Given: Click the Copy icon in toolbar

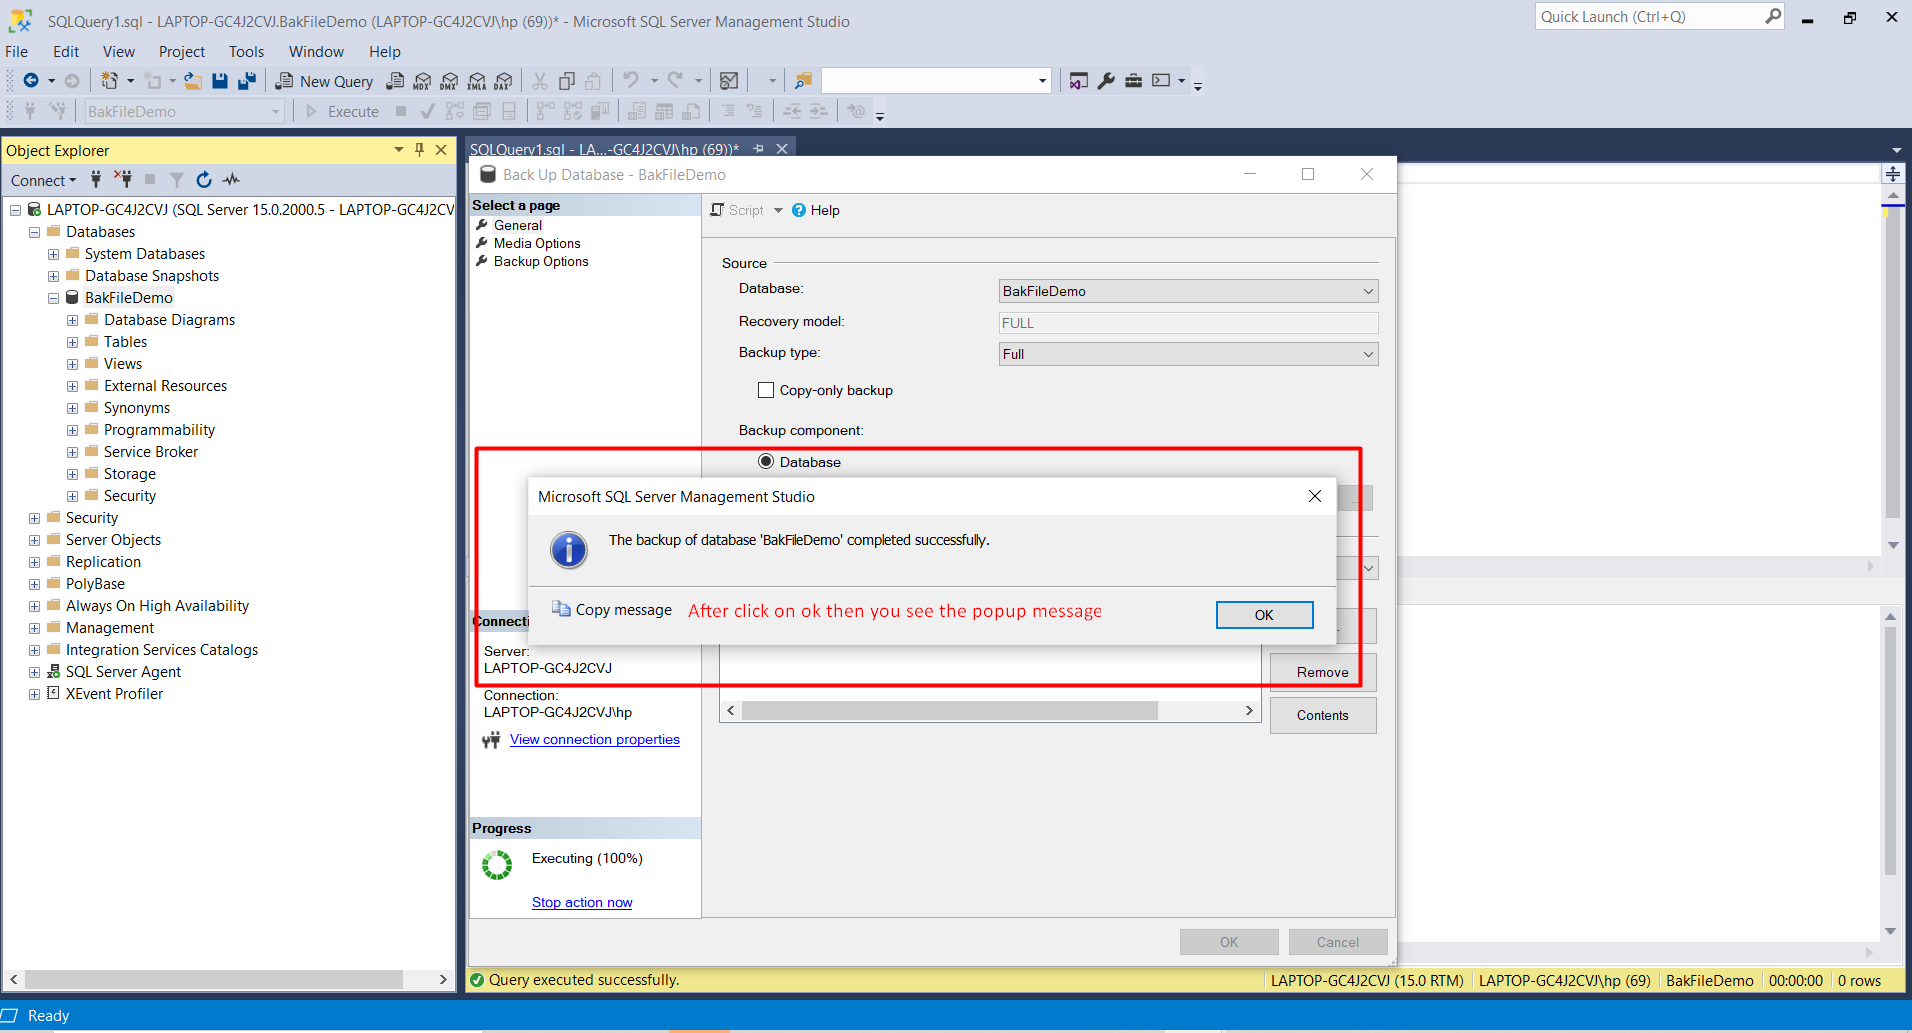Looking at the screenshot, I should [567, 81].
